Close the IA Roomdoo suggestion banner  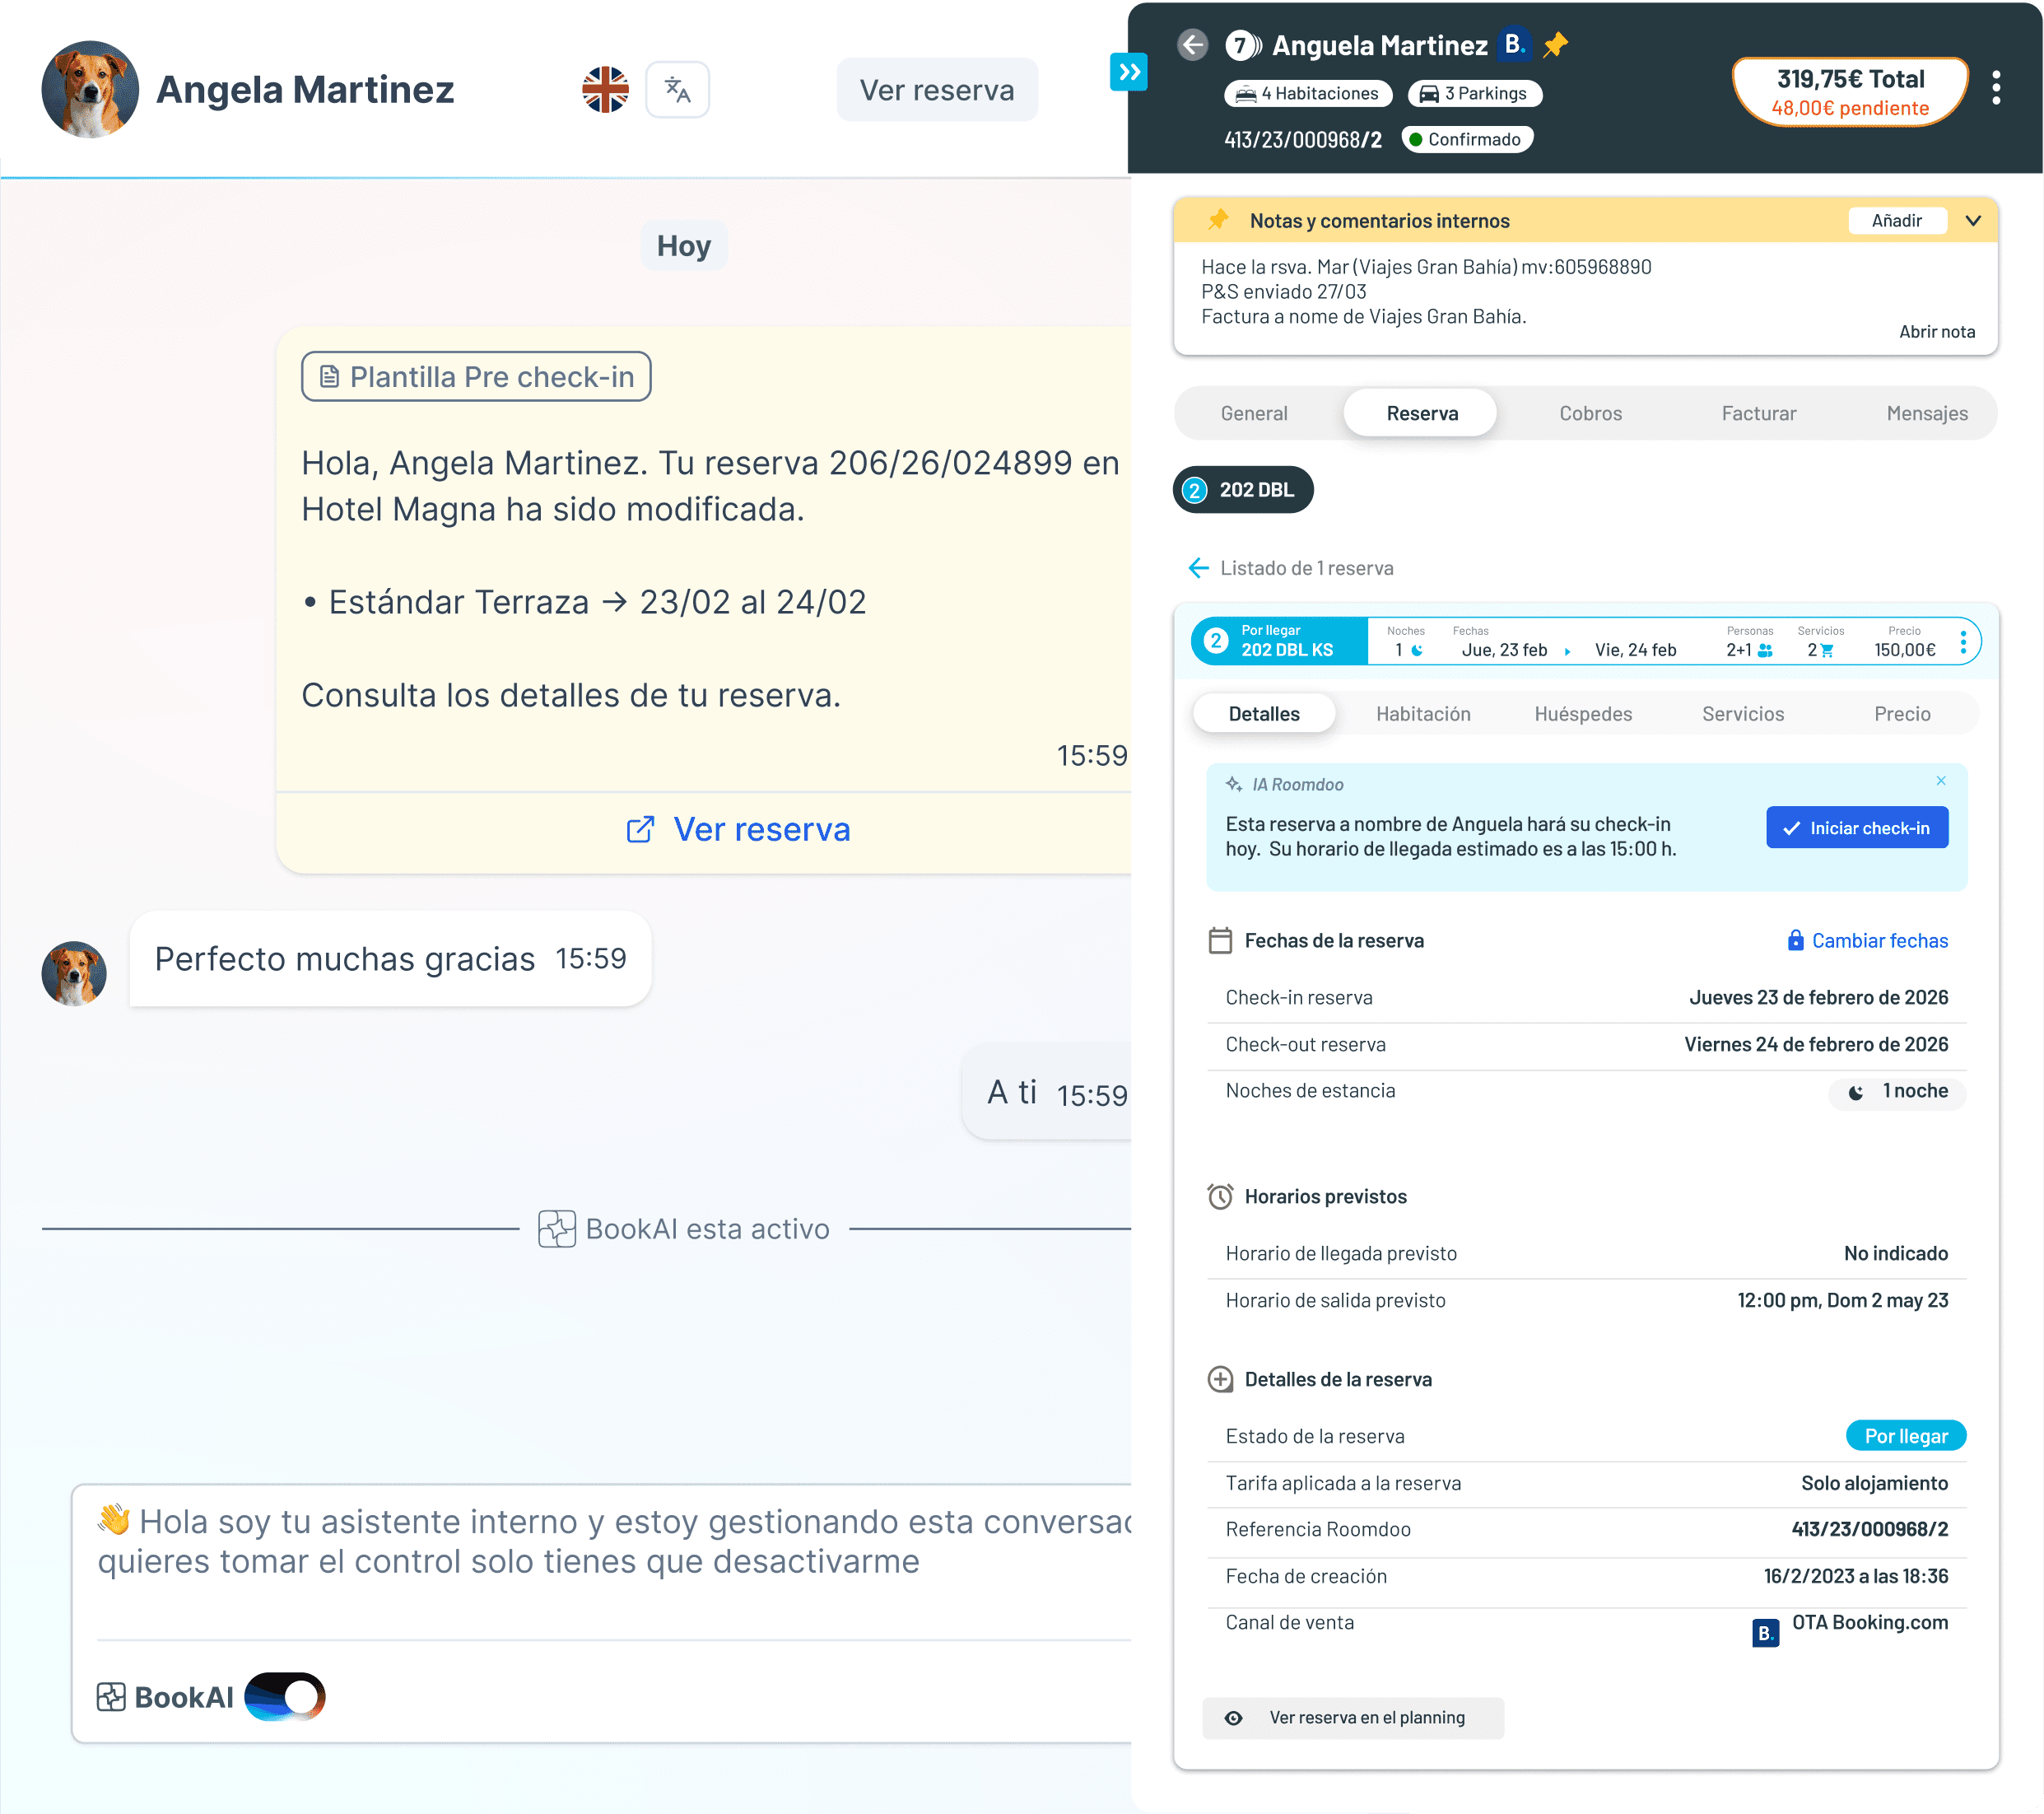[x=1940, y=781]
